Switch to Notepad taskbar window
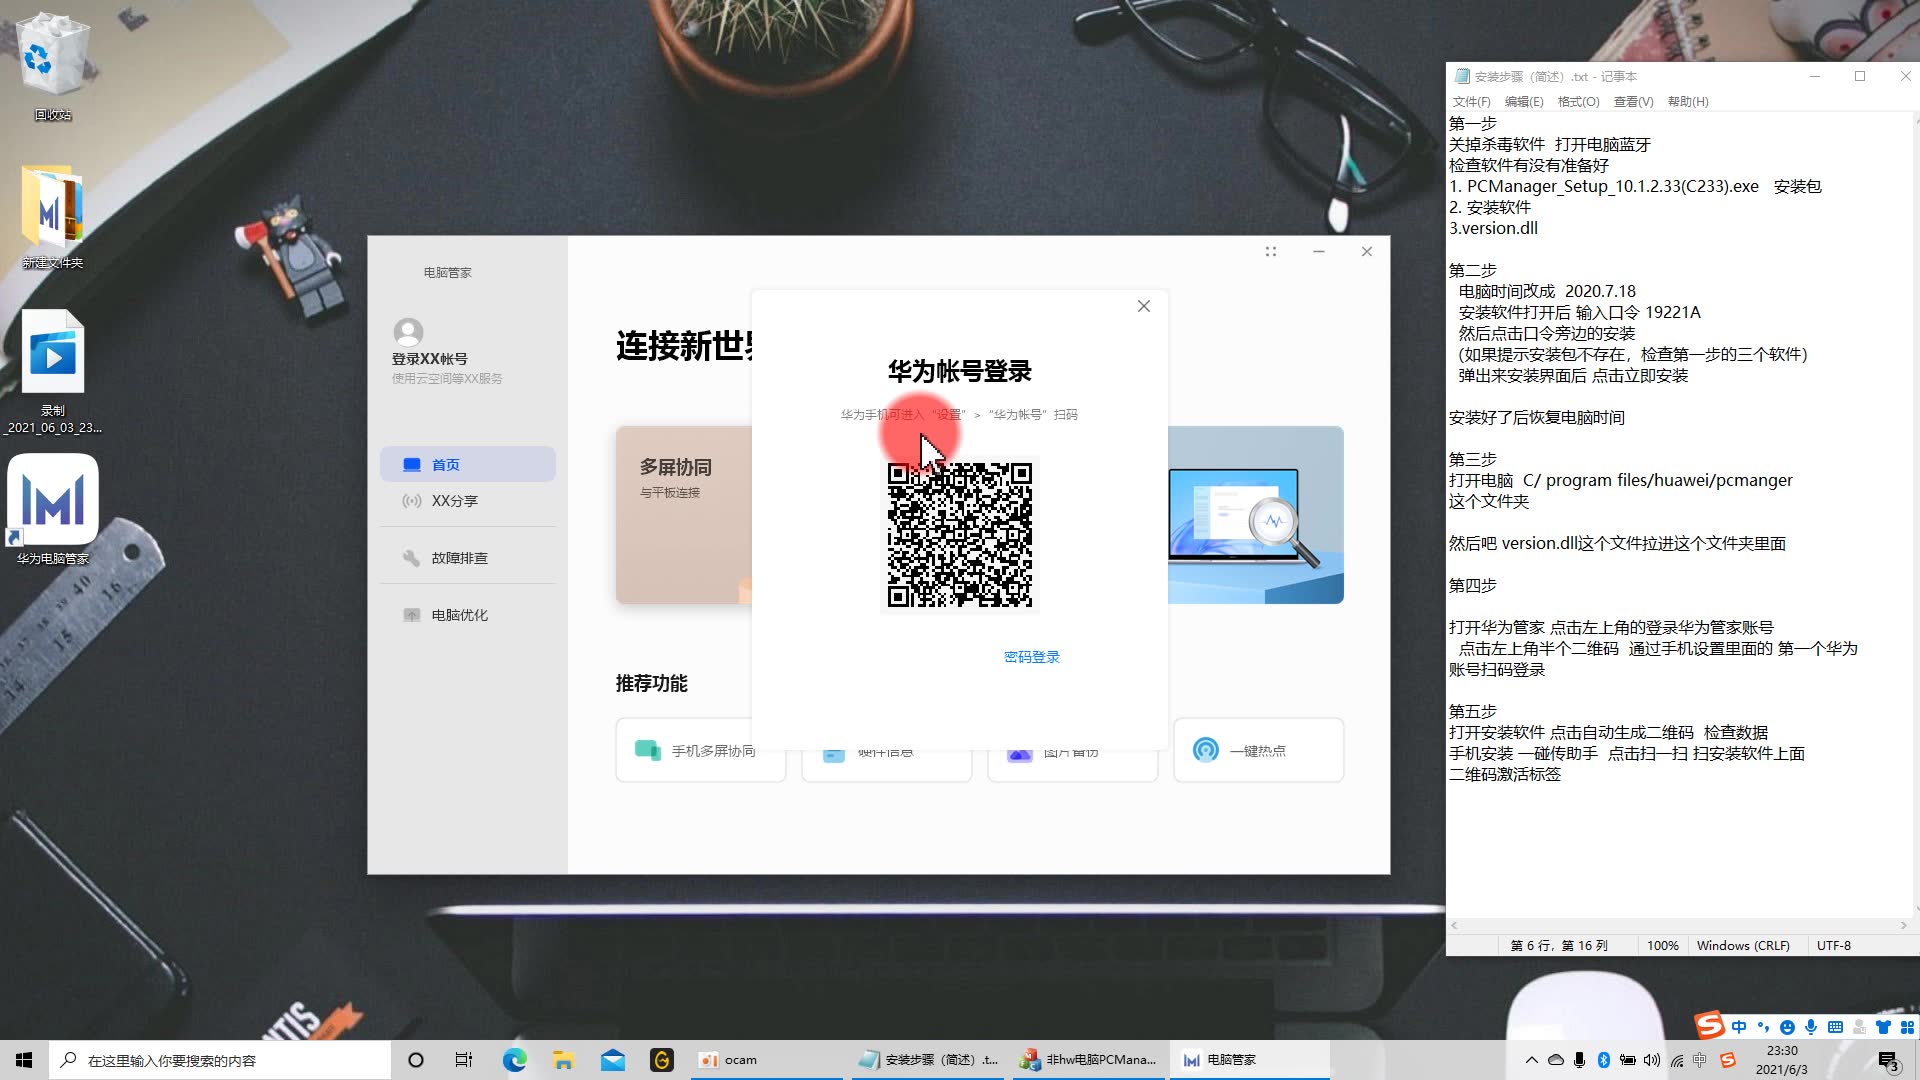The width and height of the screenshot is (1920, 1080). click(930, 1060)
